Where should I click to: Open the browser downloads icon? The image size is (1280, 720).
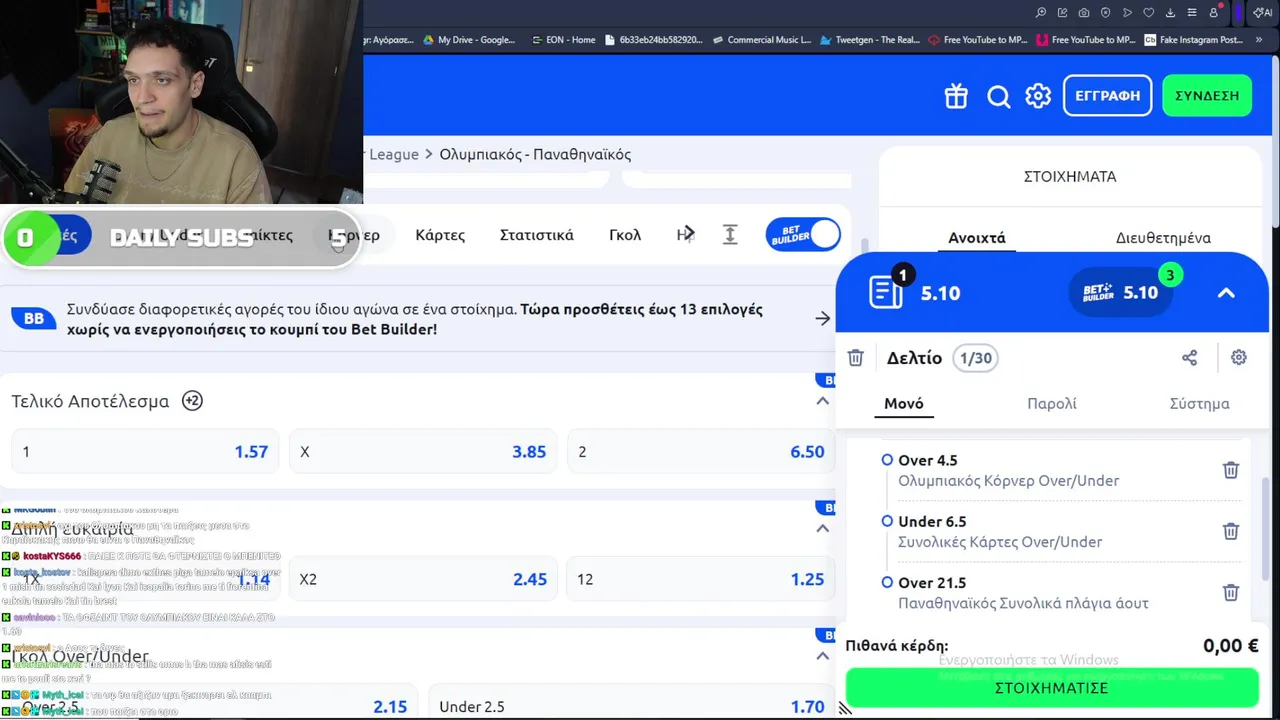(x=1170, y=13)
